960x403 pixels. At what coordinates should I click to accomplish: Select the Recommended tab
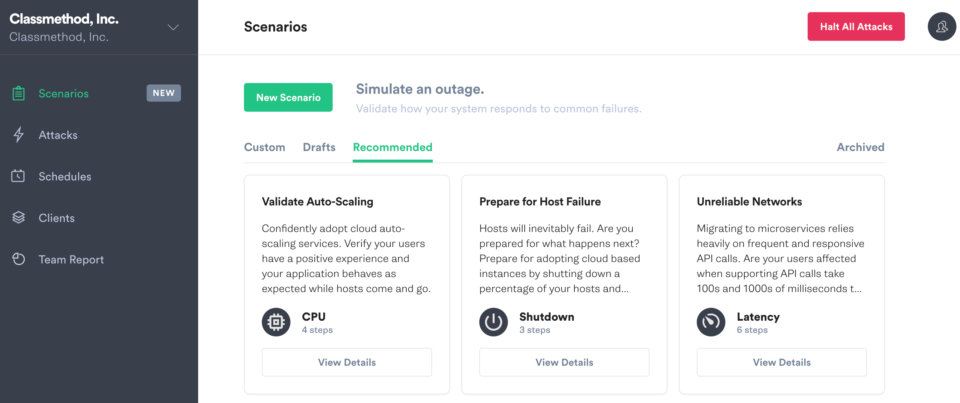coord(392,147)
